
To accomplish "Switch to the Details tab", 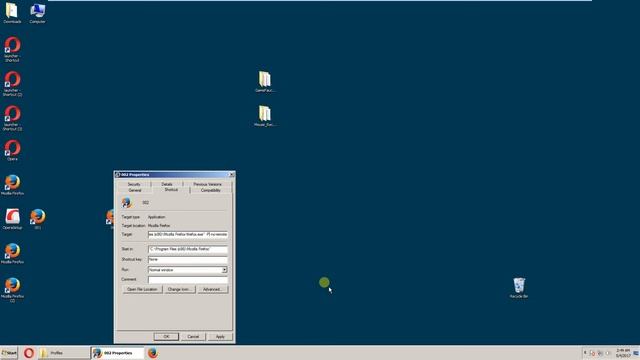I will tap(167, 184).
